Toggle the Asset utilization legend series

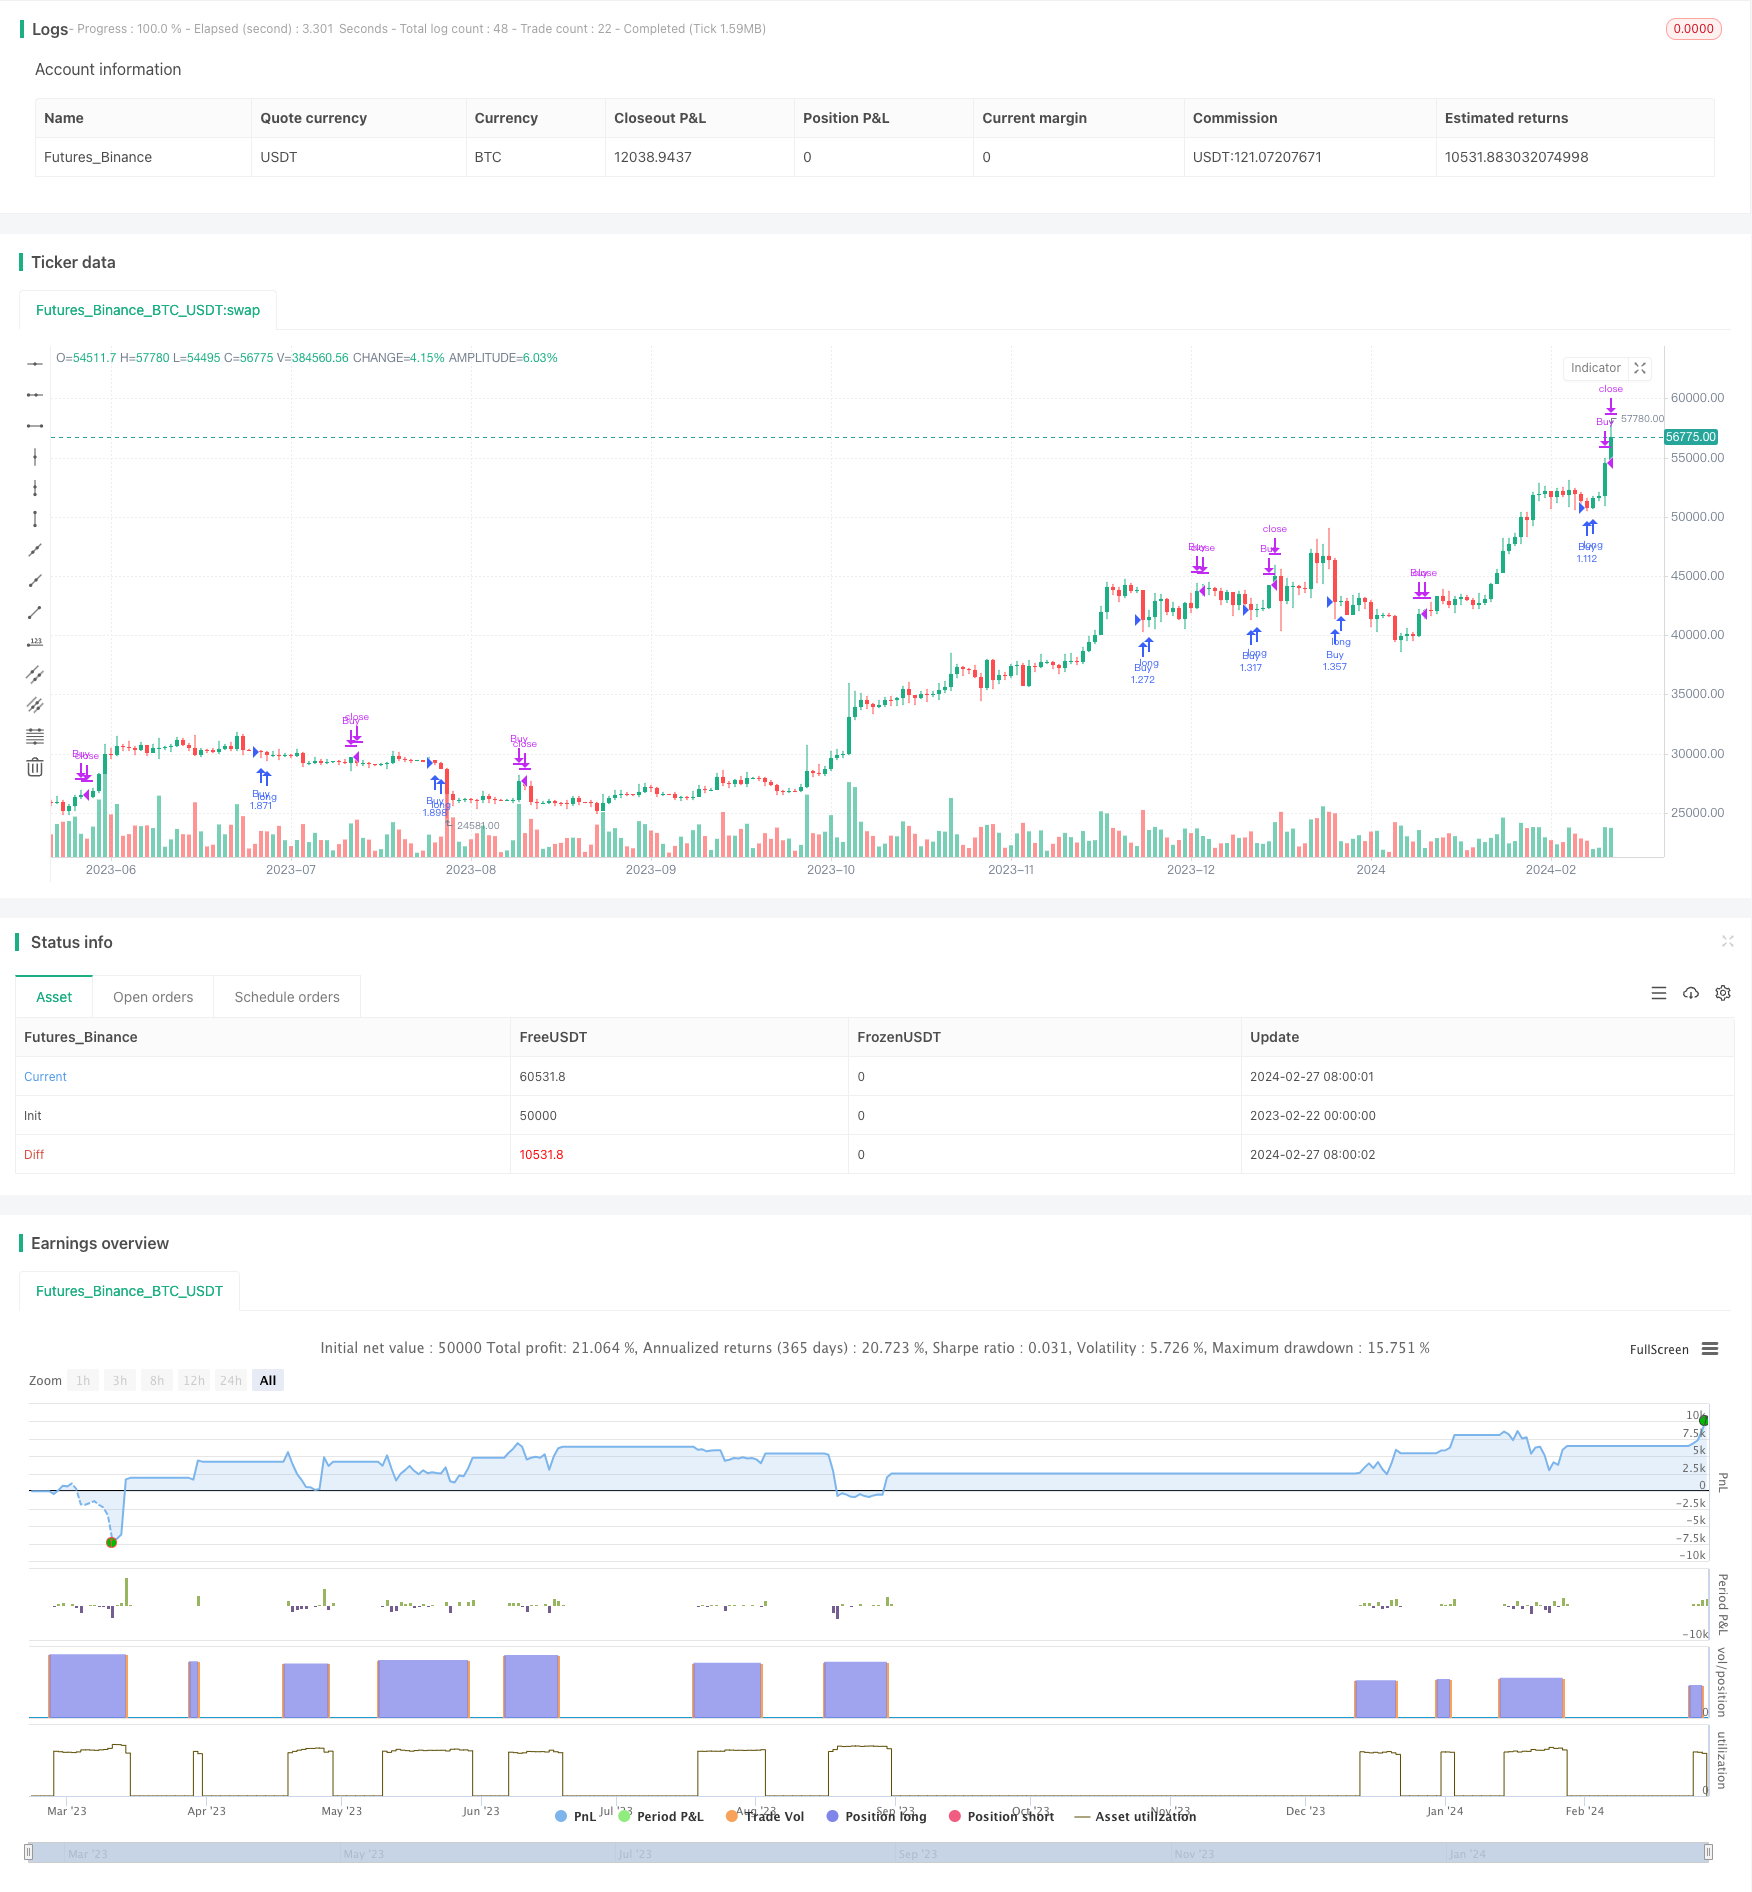pyautogui.click(x=1135, y=1816)
